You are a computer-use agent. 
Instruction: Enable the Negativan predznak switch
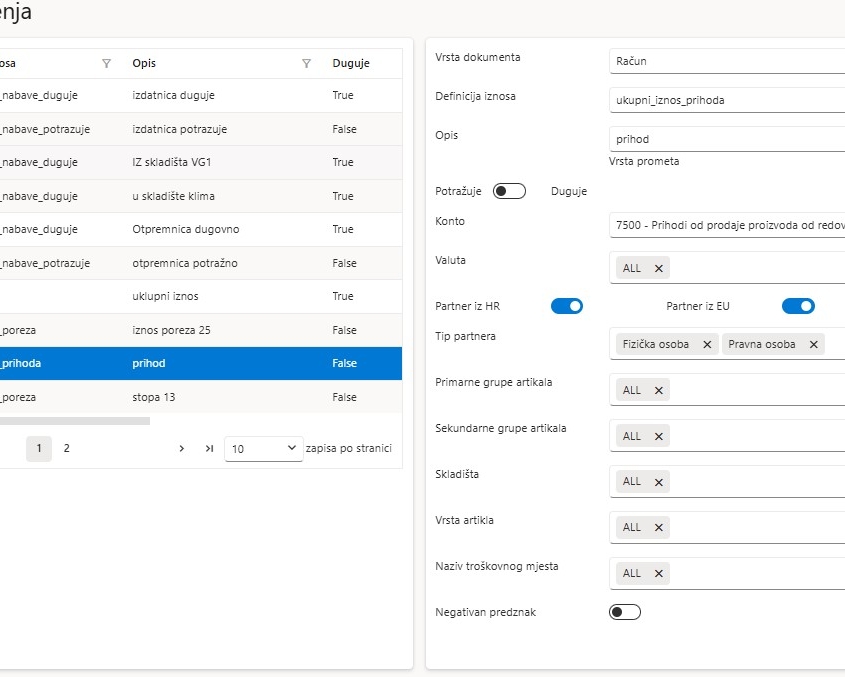point(625,612)
